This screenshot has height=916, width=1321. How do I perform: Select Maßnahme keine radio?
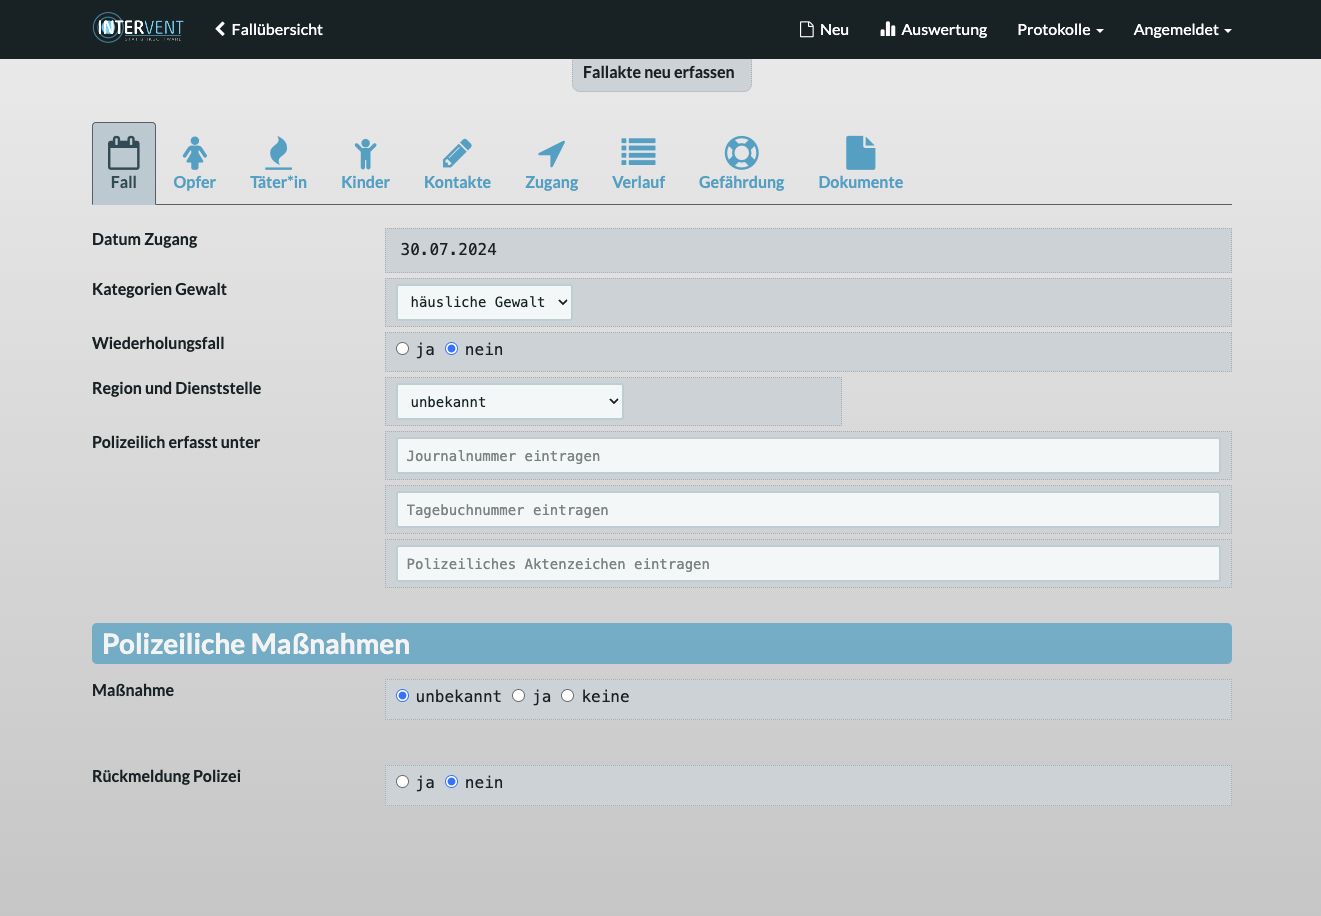[x=568, y=696]
